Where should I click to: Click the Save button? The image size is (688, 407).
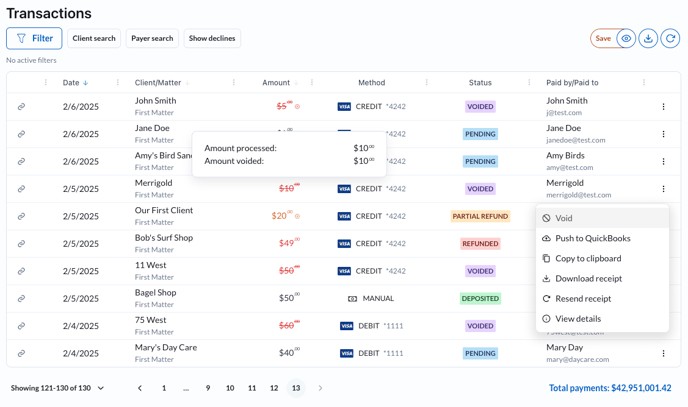pyautogui.click(x=603, y=39)
